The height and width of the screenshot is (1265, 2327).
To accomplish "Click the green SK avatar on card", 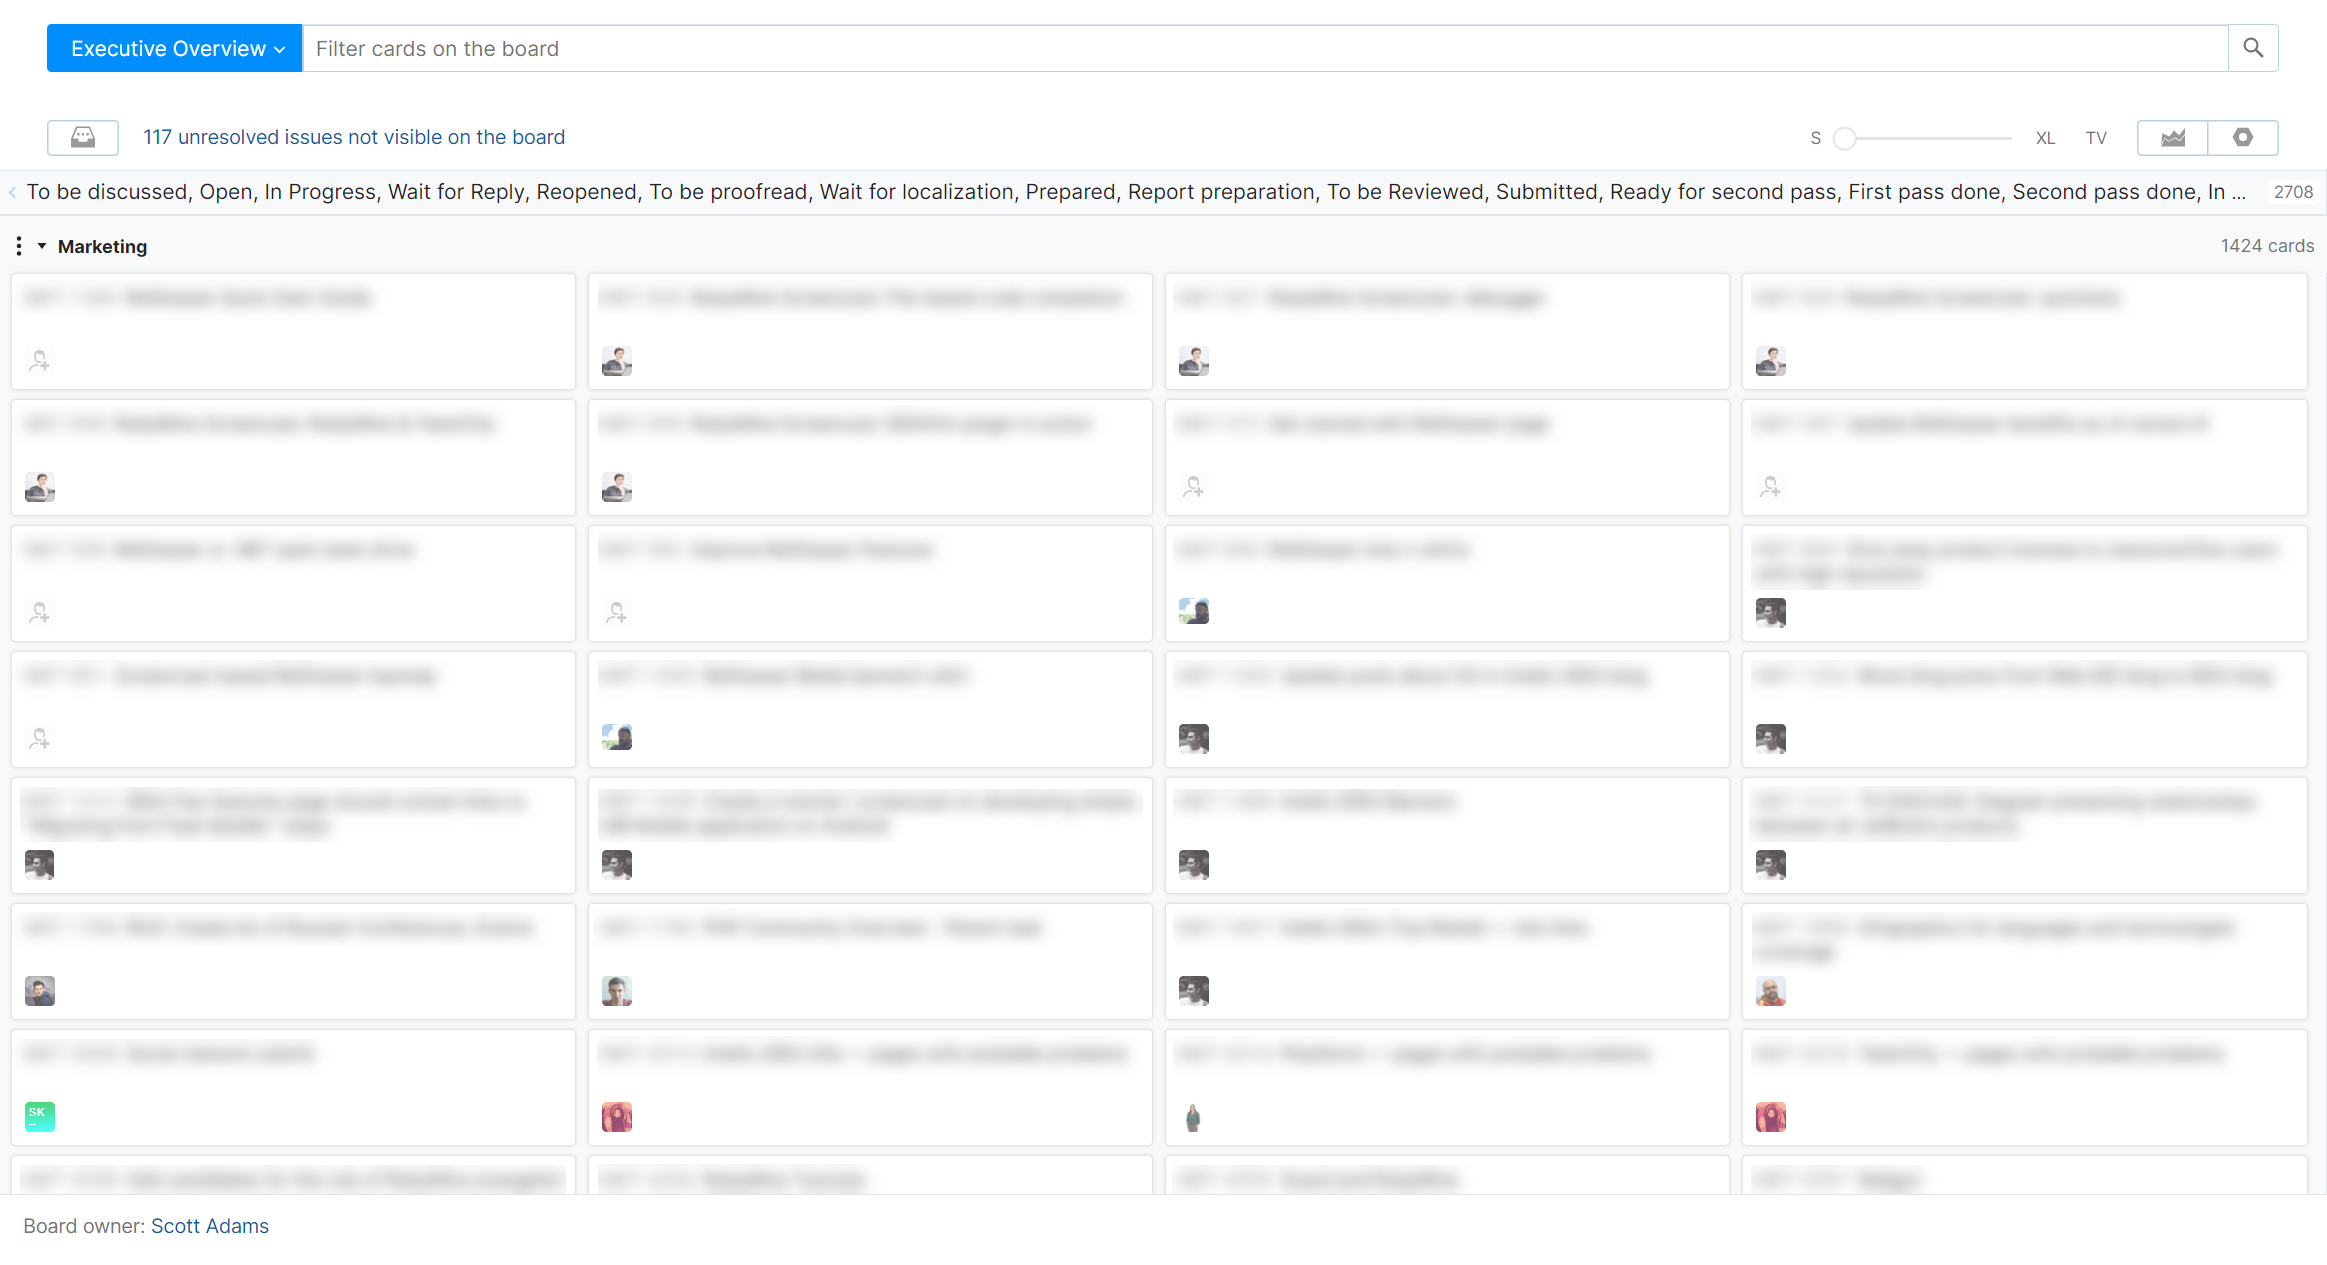I will pos(39,1116).
